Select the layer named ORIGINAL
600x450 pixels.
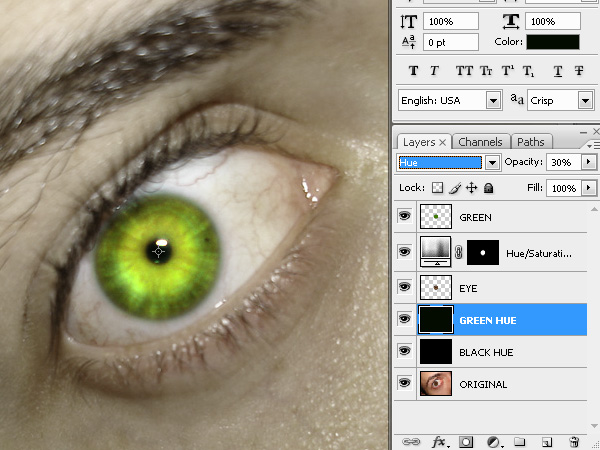pos(483,384)
